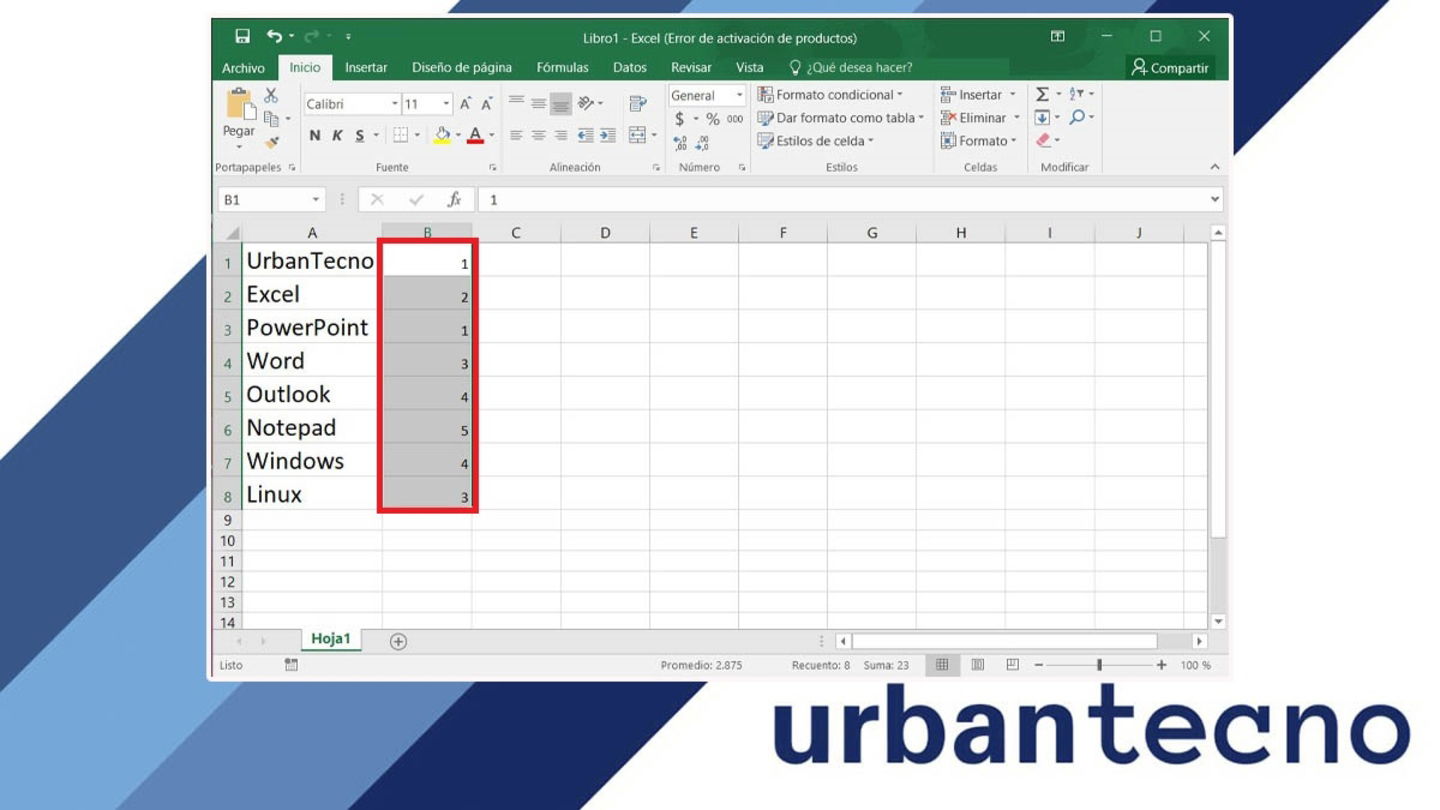
Task: Switch to Page Layout view in status bar
Action: [978, 665]
